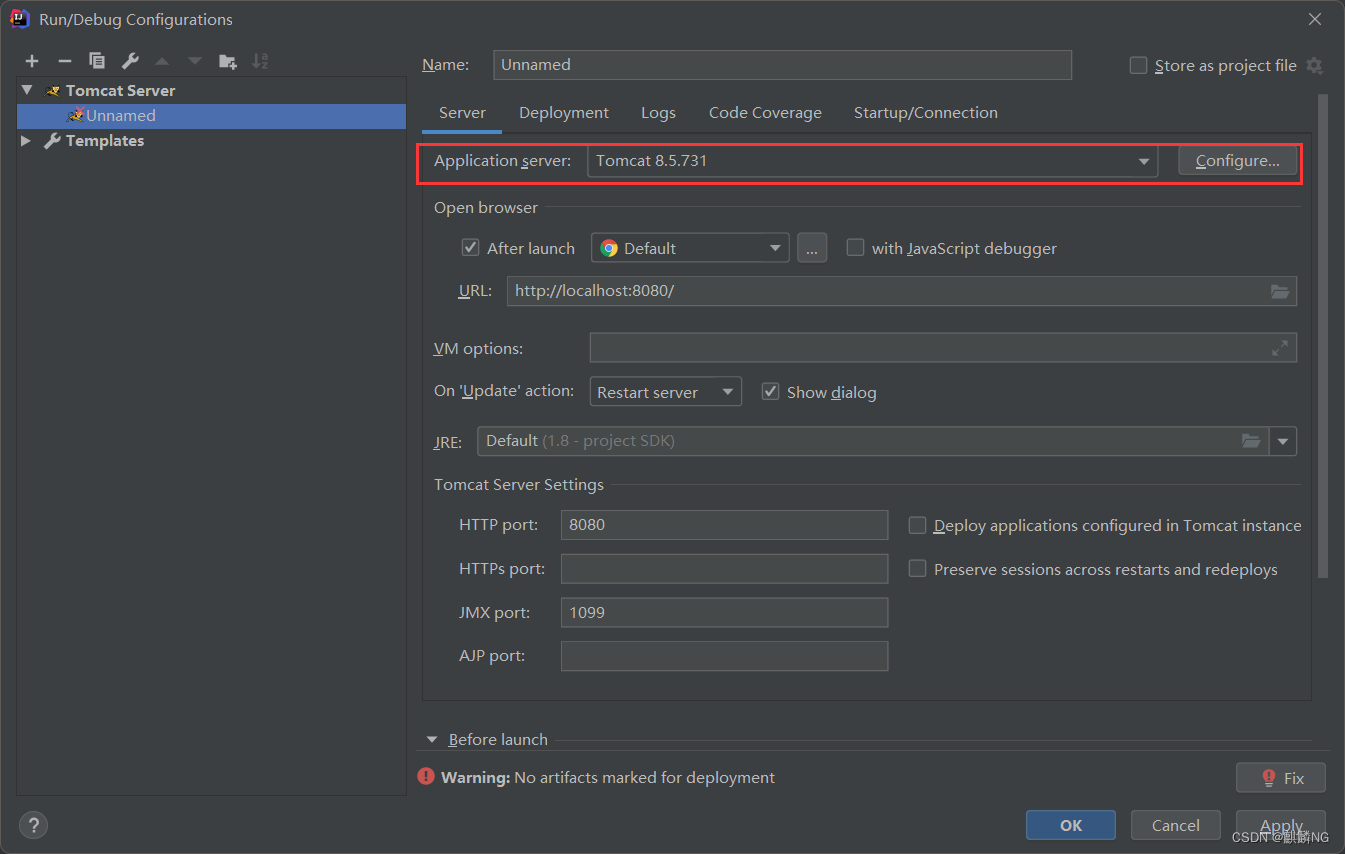Create new folder for configurations

228,61
